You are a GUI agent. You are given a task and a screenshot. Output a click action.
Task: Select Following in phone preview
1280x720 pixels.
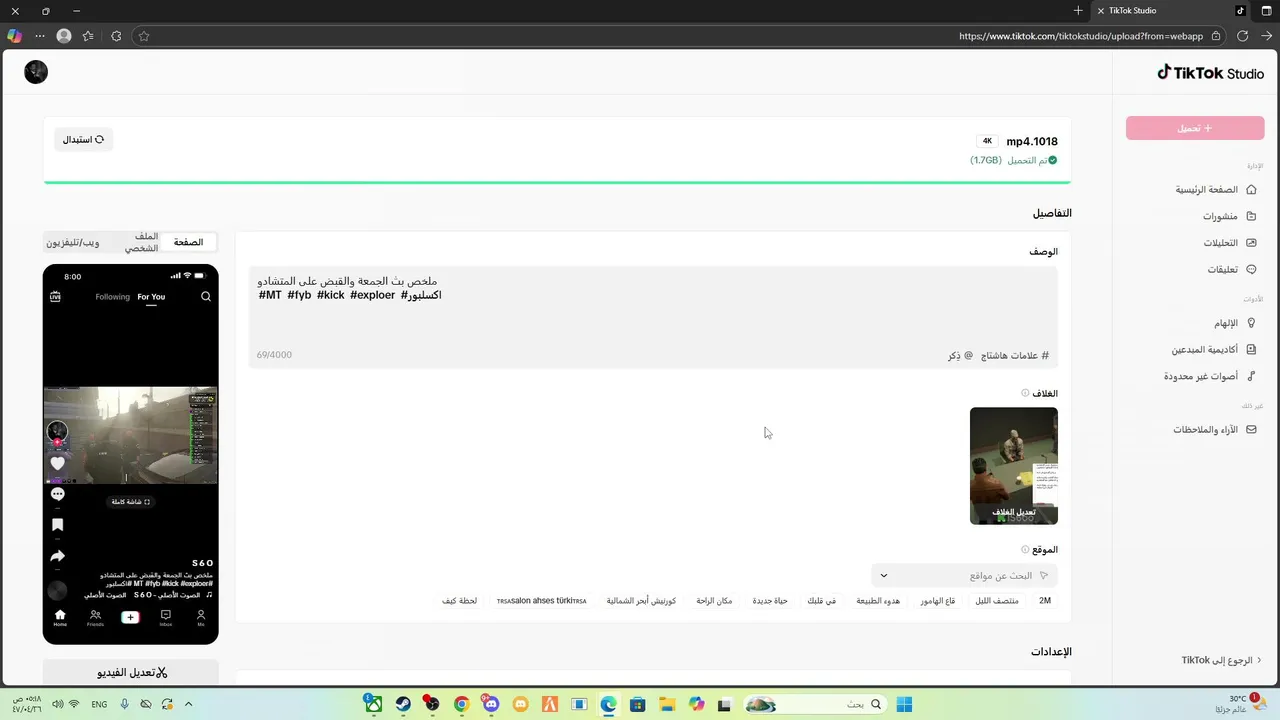tap(112, 297)
